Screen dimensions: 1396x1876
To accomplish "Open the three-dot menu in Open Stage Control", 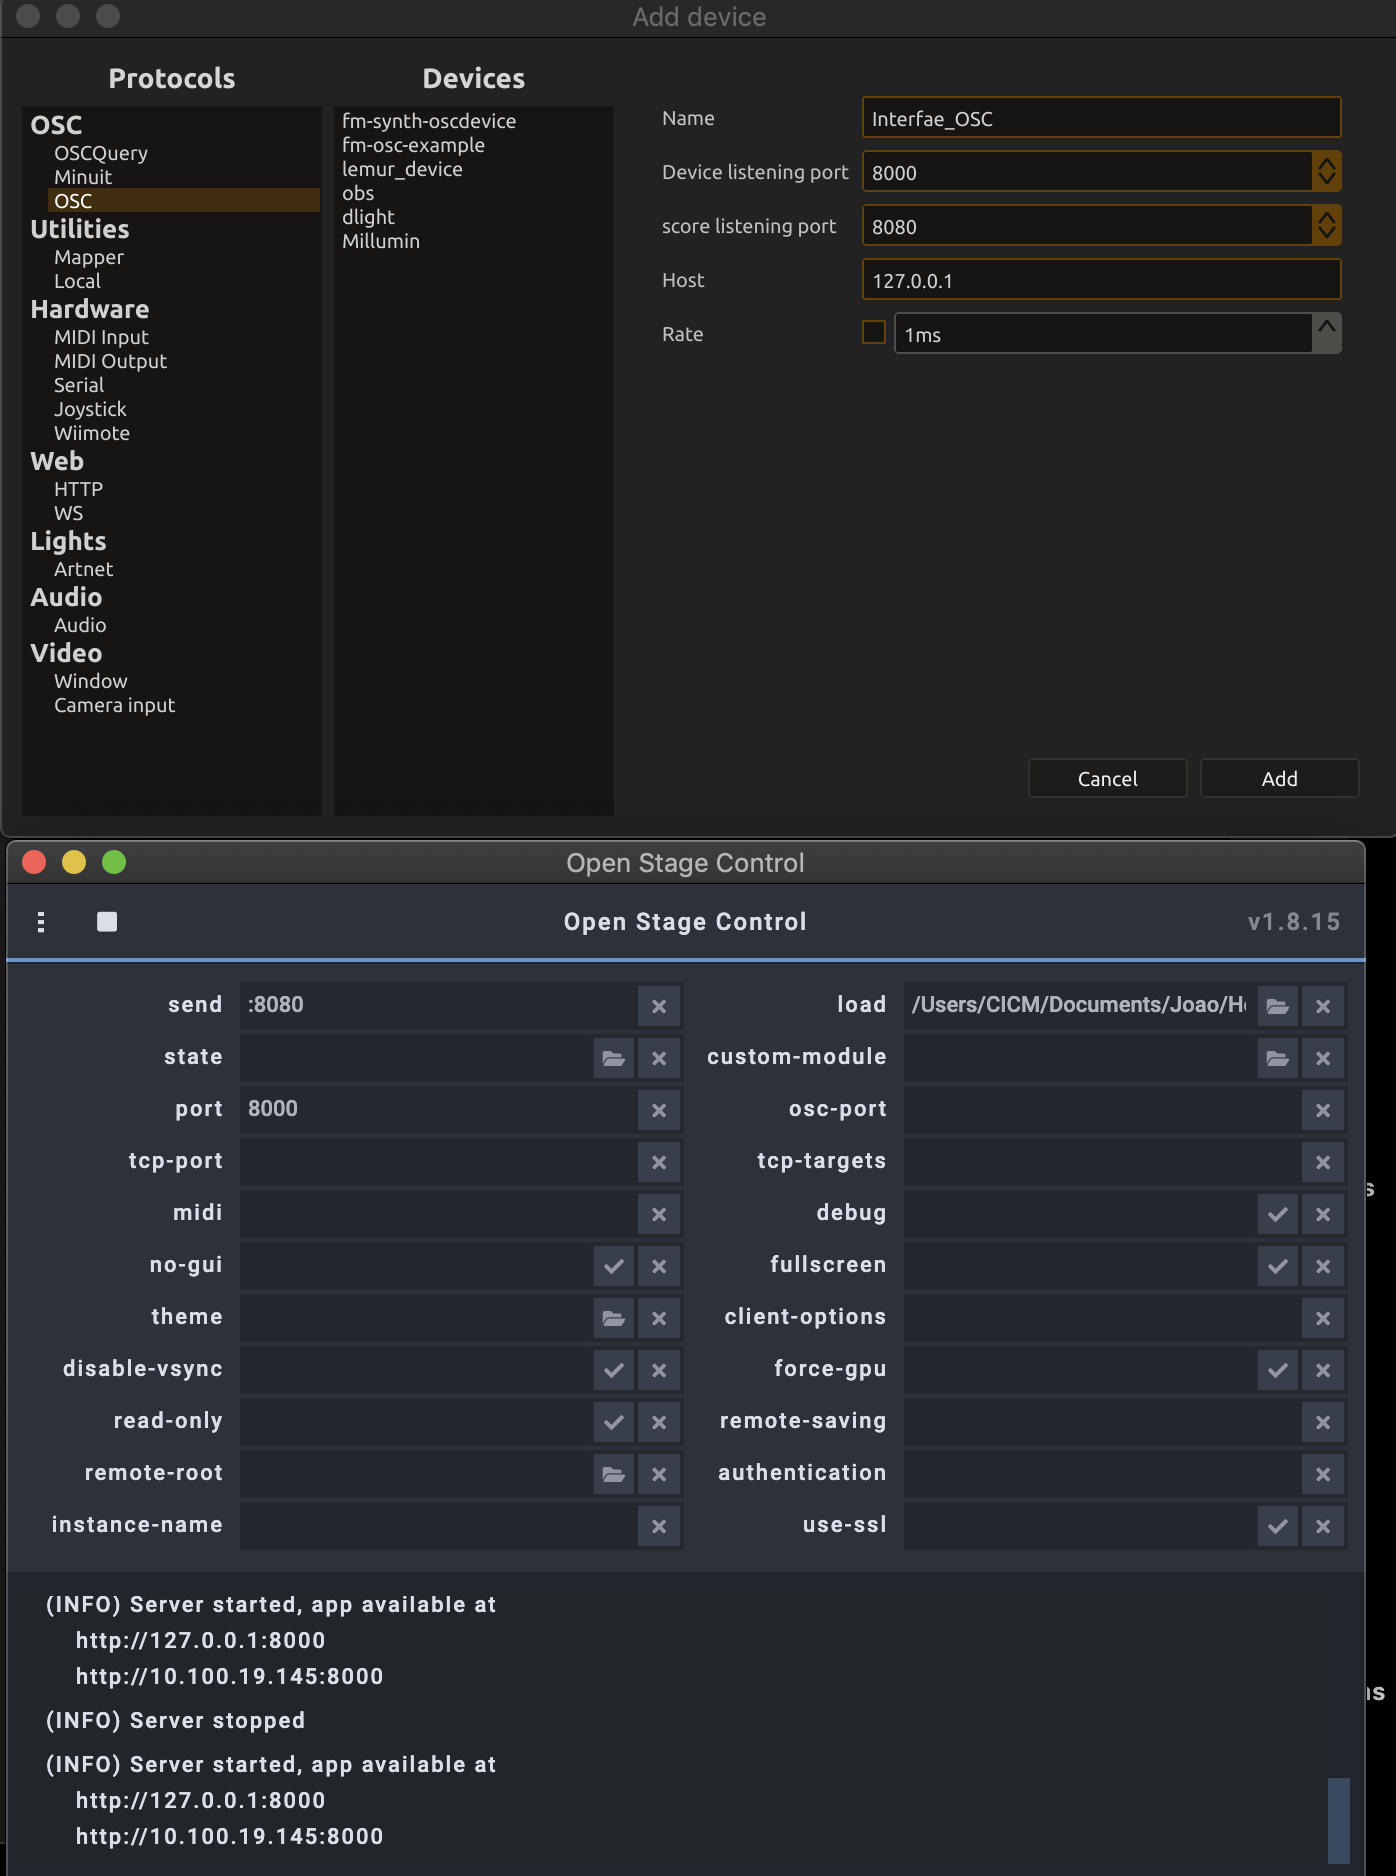I will click(x=41, y=921).
